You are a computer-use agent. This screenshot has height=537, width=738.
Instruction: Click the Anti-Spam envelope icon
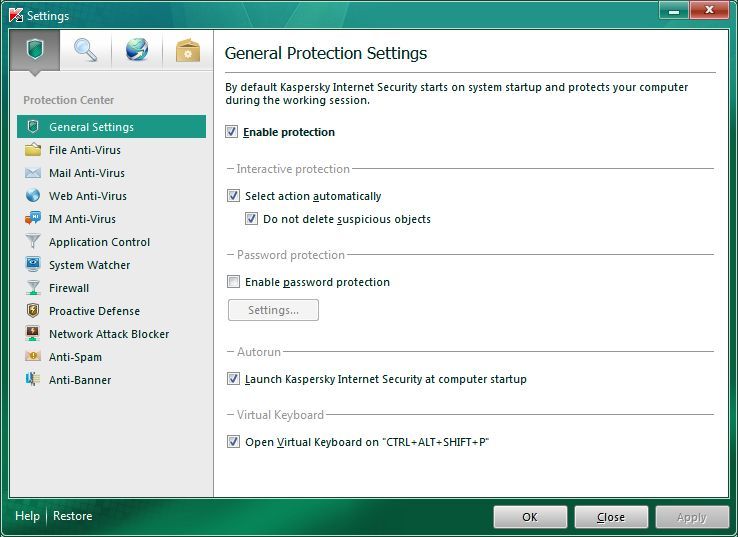click(33, 356)
